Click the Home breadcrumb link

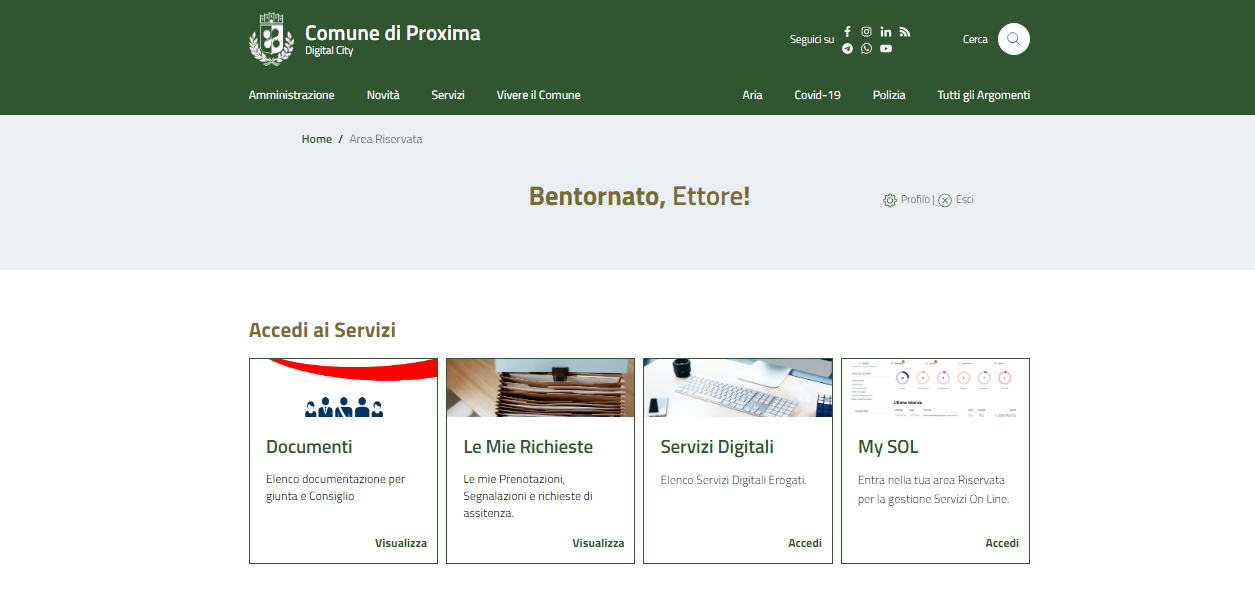tap(316, 139)
